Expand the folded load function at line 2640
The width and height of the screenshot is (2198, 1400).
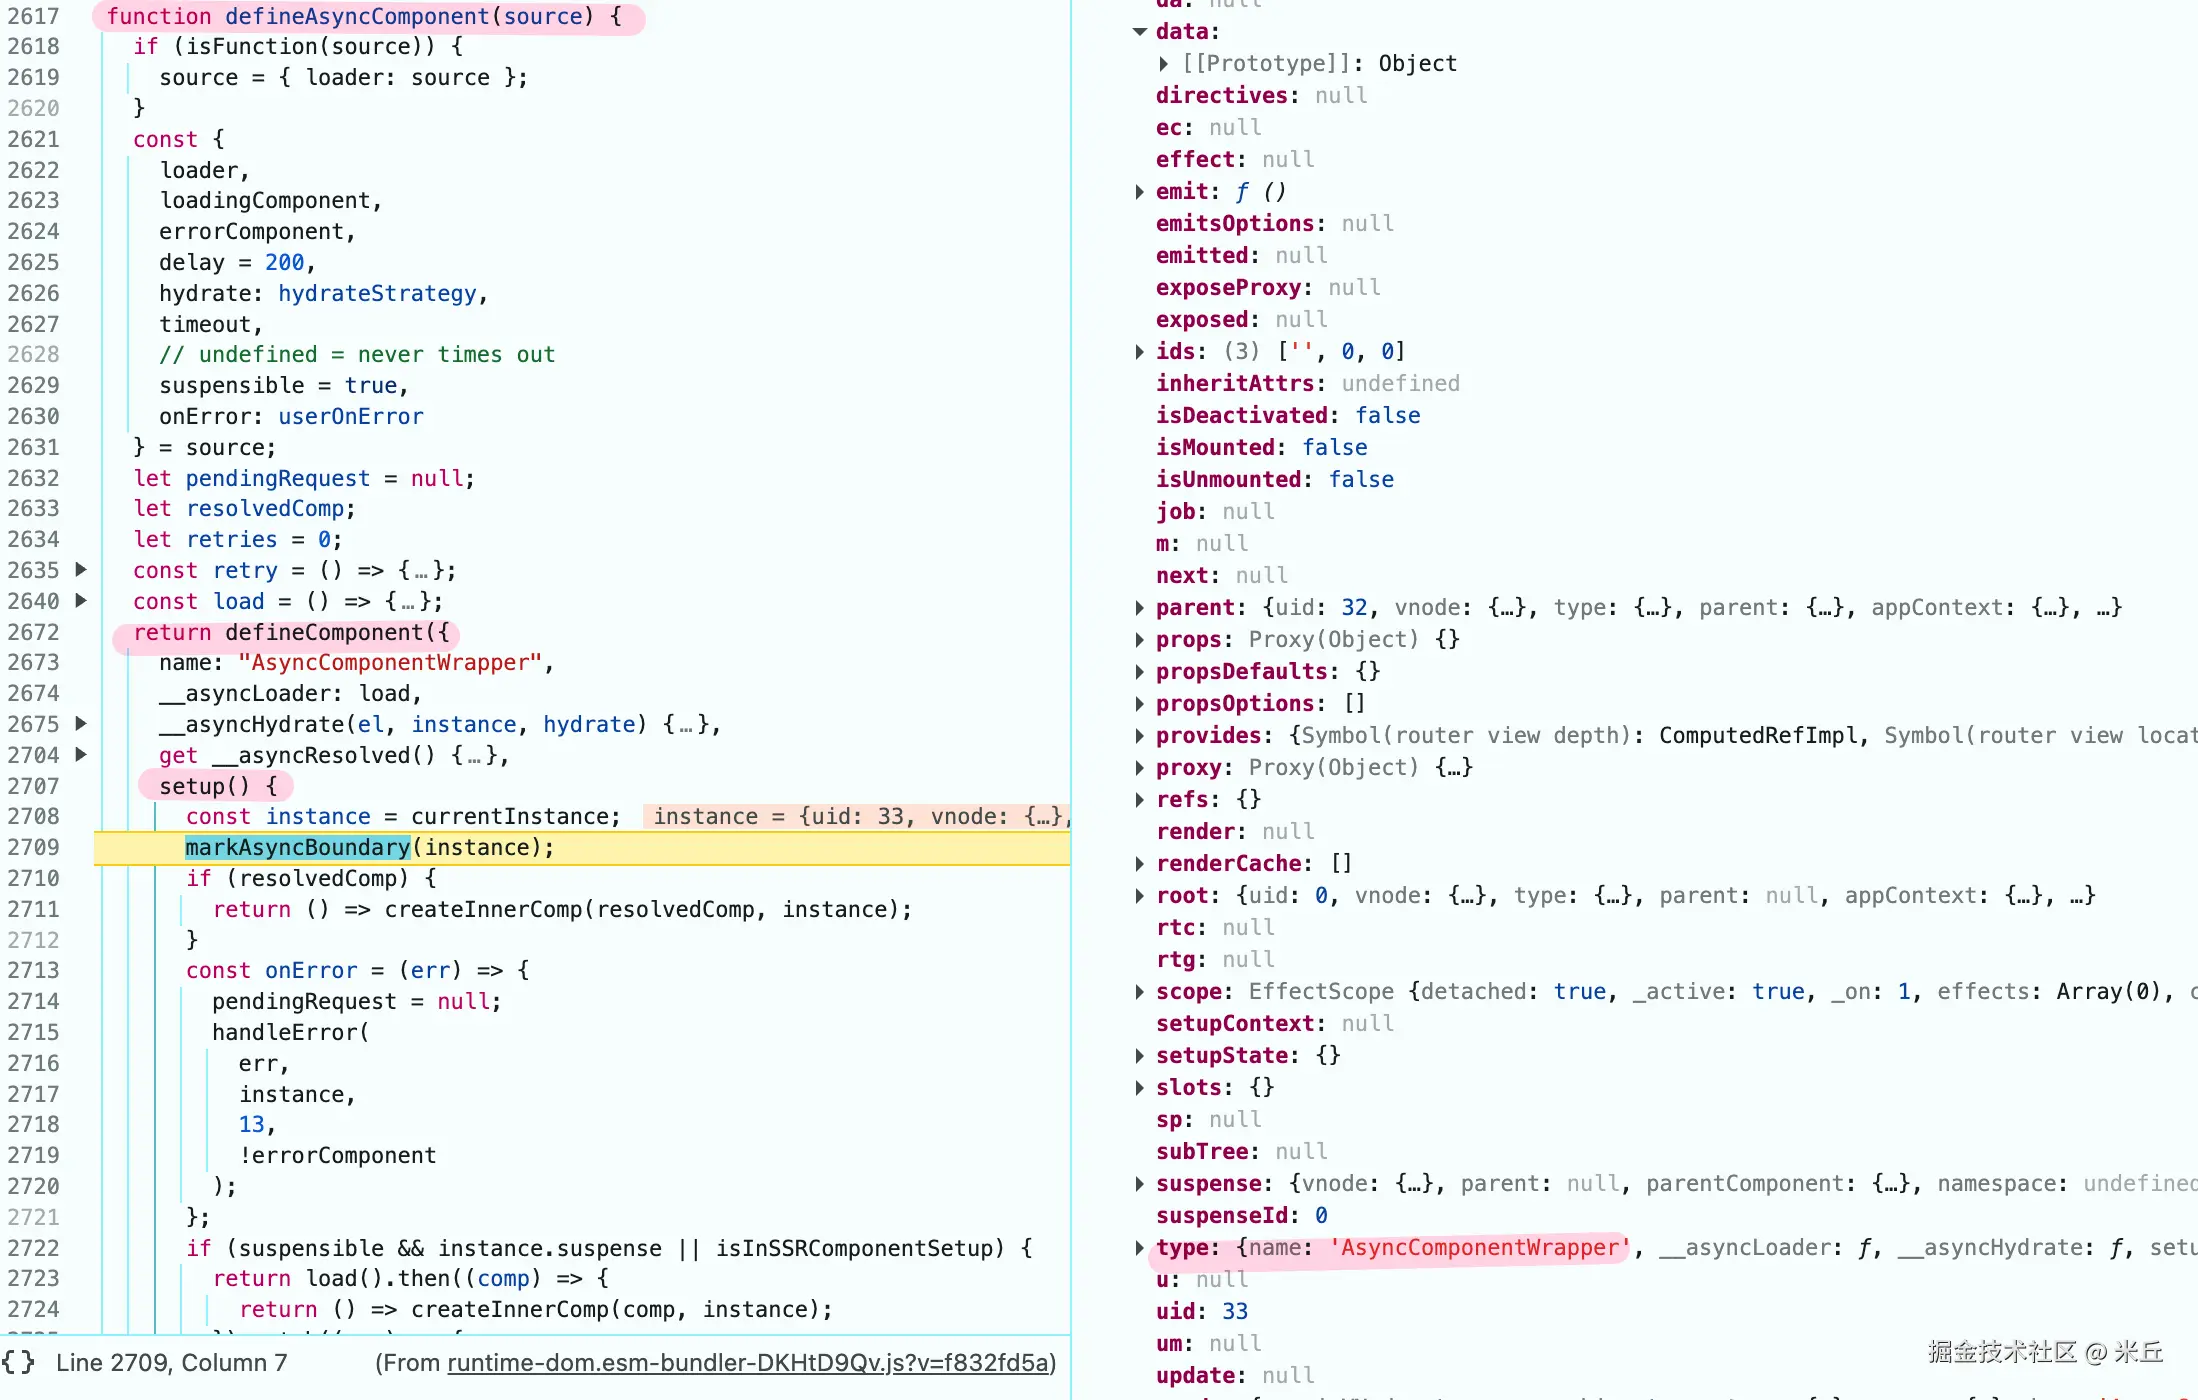point(81,600)
